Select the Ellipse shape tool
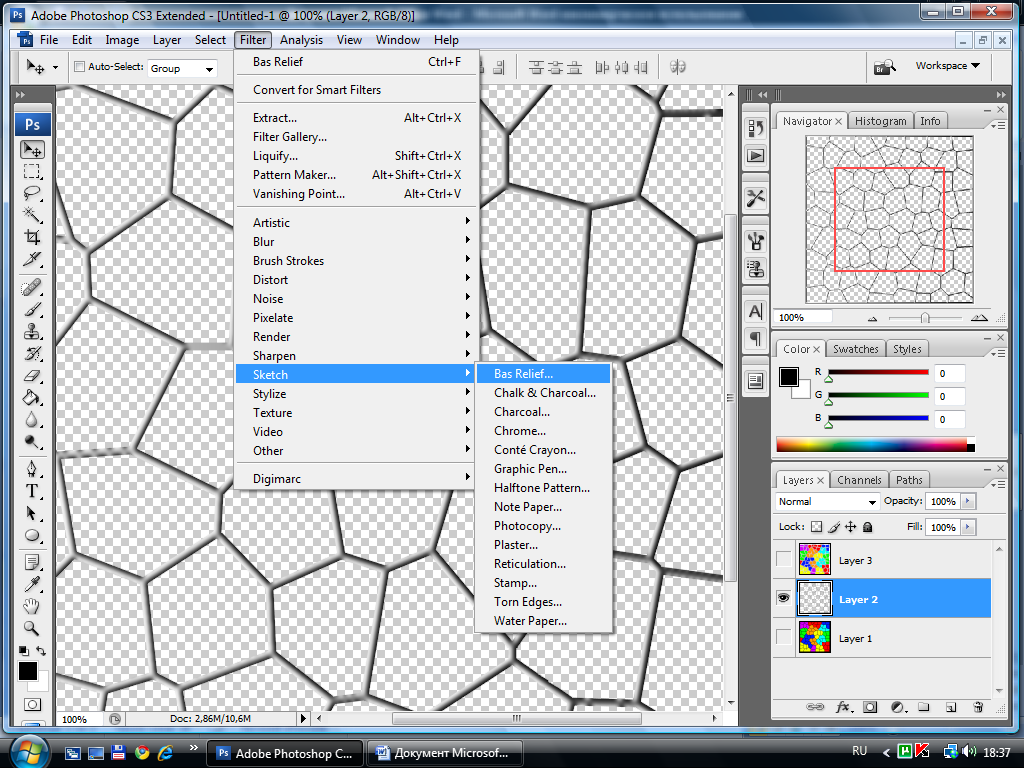 pyautogui.click(x=31, y=536)
